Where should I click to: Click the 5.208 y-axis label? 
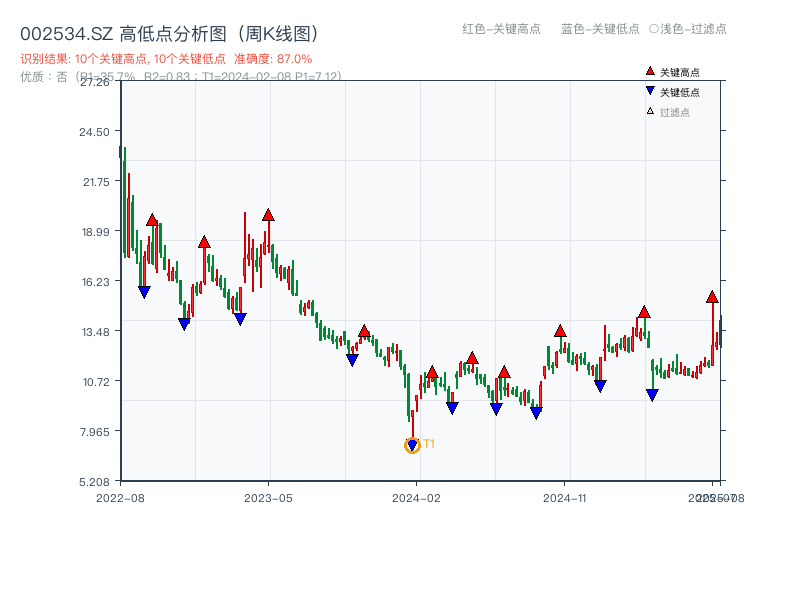[94, 482]
